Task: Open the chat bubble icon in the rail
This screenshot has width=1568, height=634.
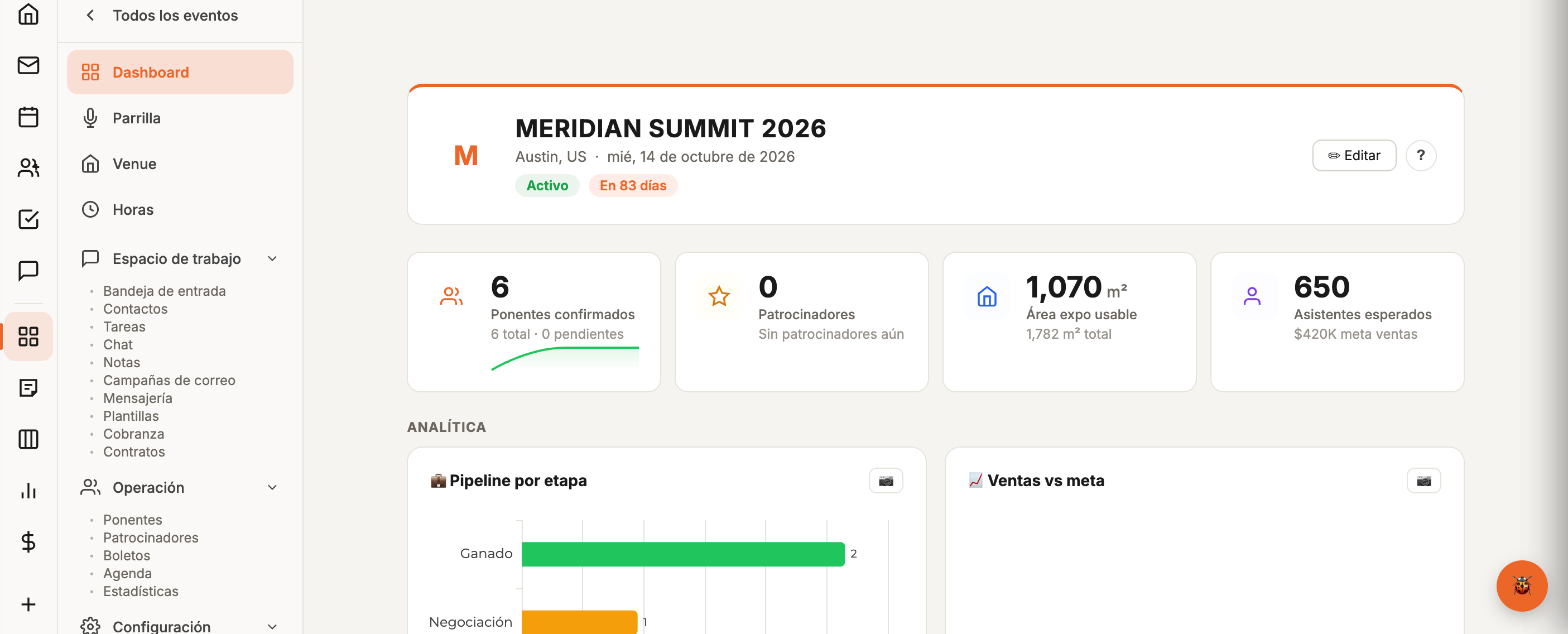Action: click(28, 270)
